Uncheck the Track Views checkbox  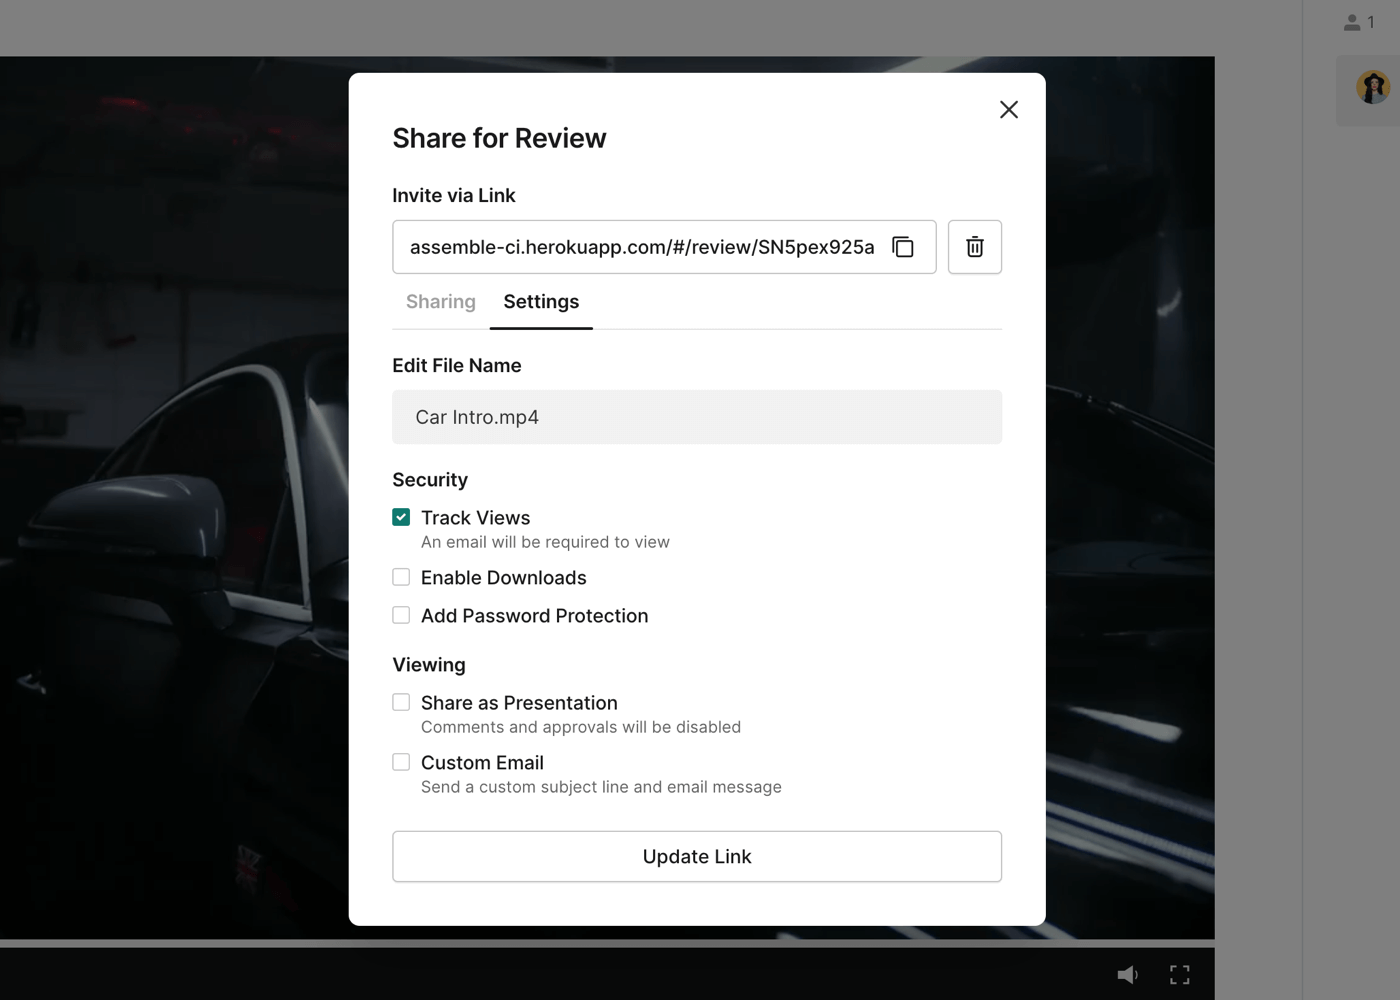point(401,517)
